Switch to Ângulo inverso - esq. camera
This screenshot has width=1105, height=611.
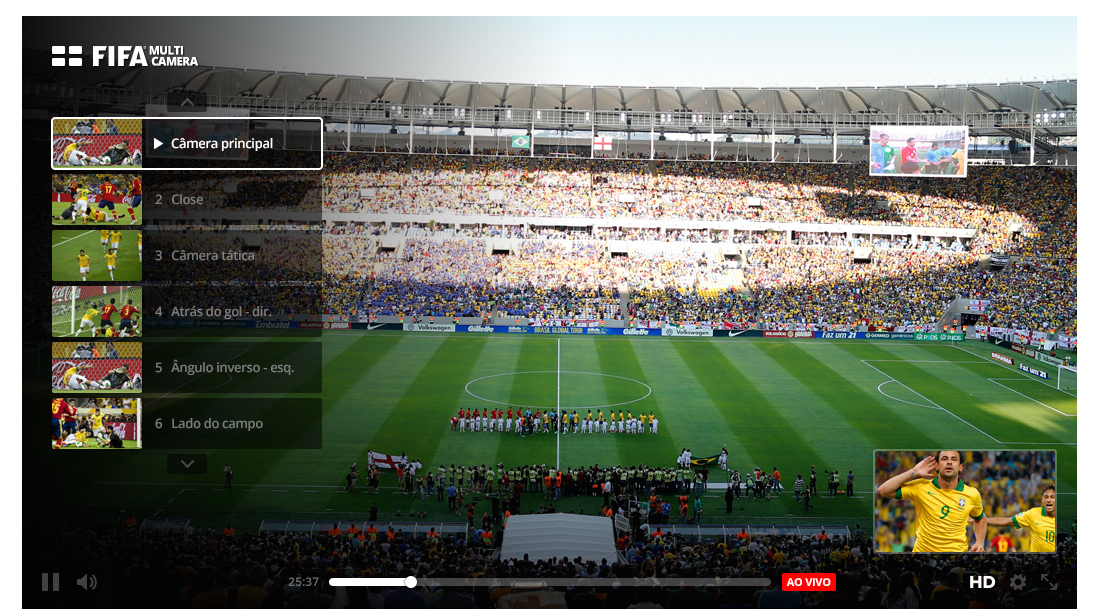pos(187,368)
